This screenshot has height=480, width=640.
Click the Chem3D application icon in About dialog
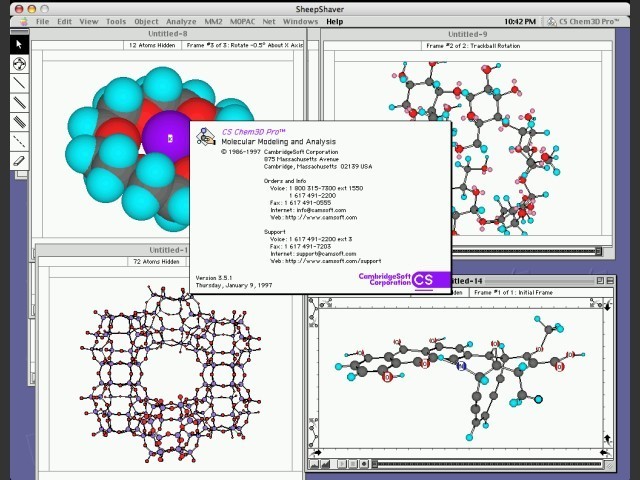coord(206,137)
